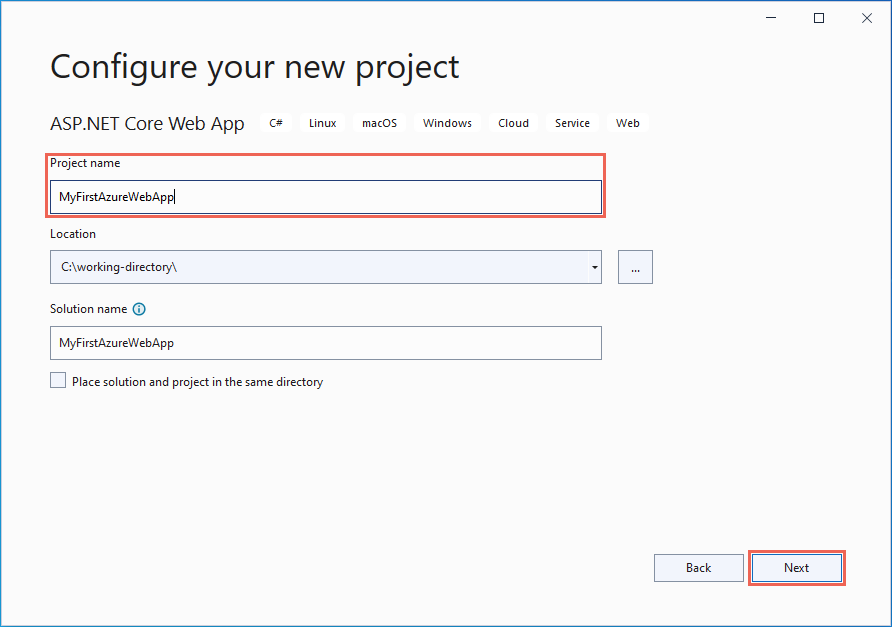The width and height of the screenshot is (892, 627).
Task: Click the C# language tag
Action: tap(276, 123)
